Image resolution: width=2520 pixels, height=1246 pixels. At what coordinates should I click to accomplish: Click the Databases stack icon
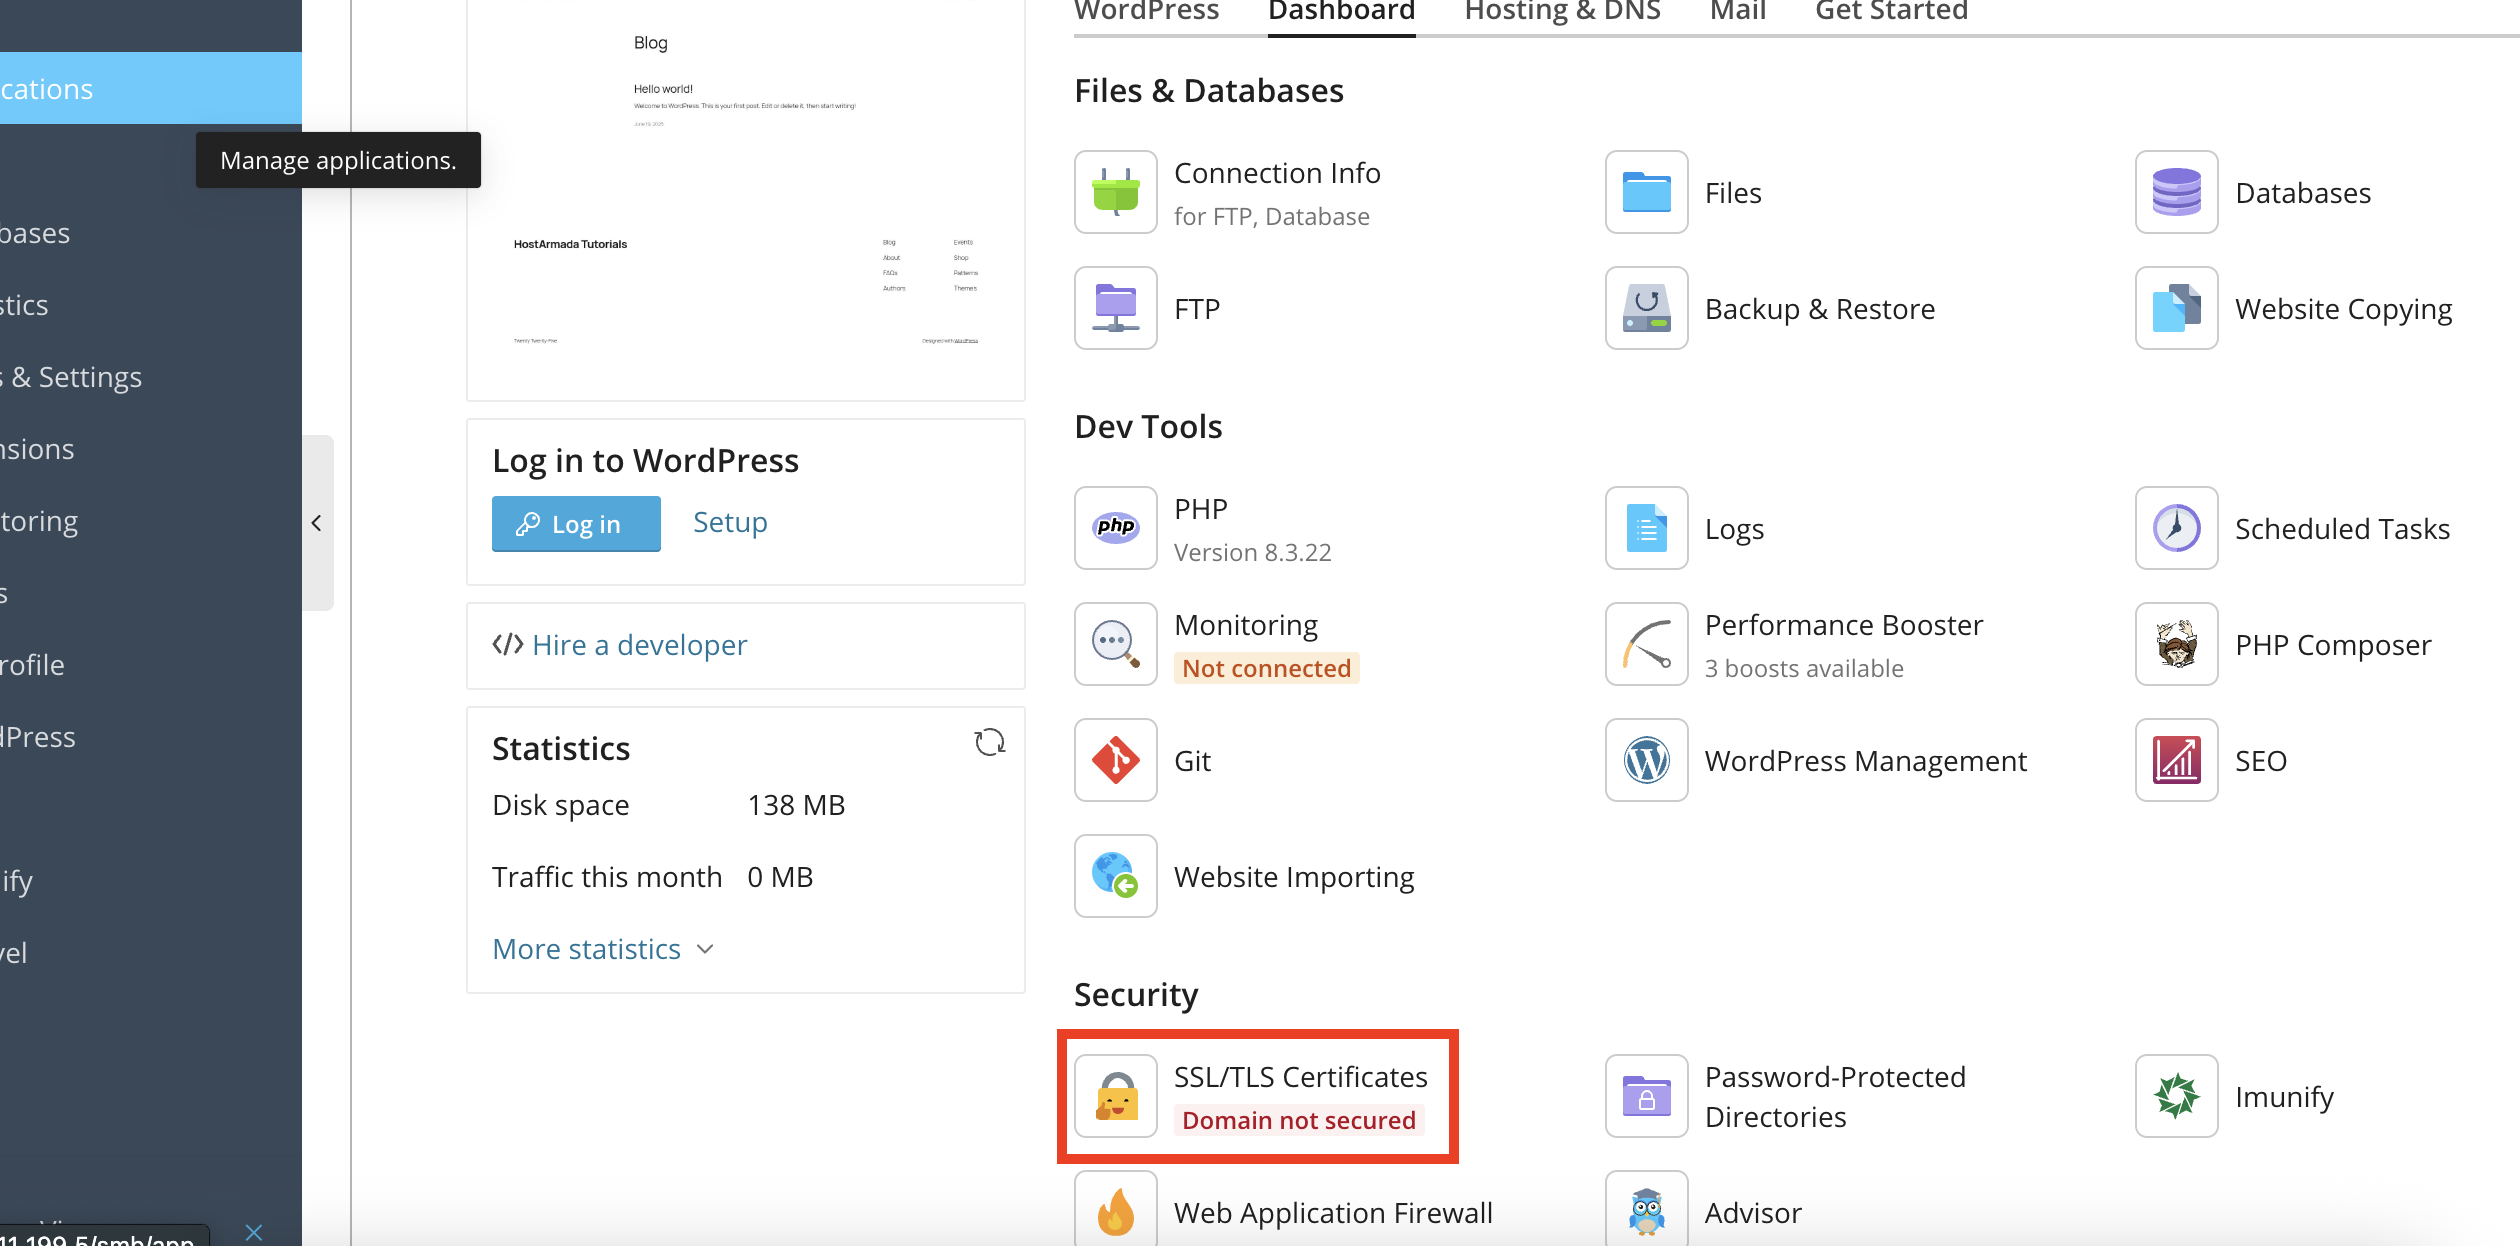[2175, 192]
